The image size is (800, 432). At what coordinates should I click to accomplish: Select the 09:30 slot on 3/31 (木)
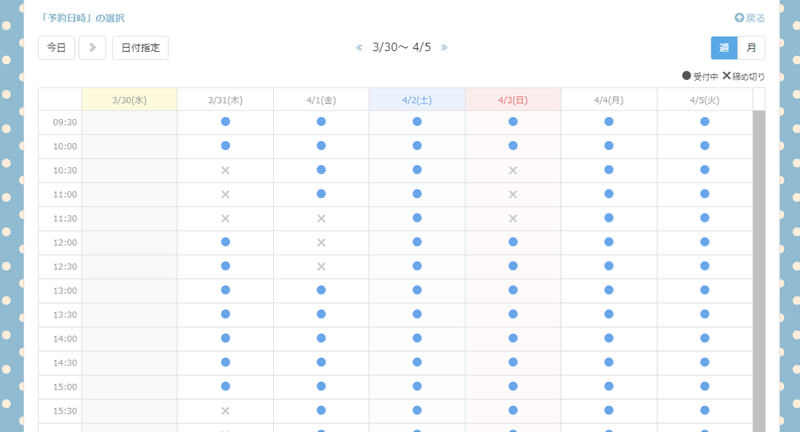click(225, 122)
